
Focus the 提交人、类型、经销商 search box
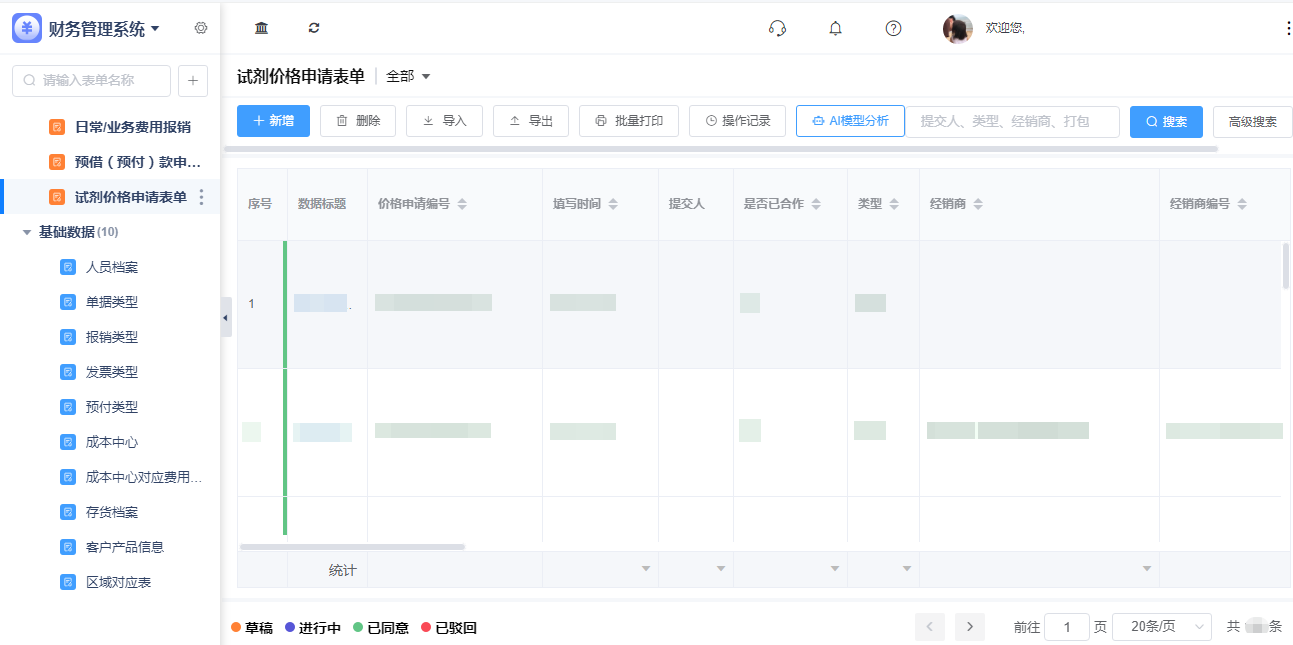[x=1012, y=121]
